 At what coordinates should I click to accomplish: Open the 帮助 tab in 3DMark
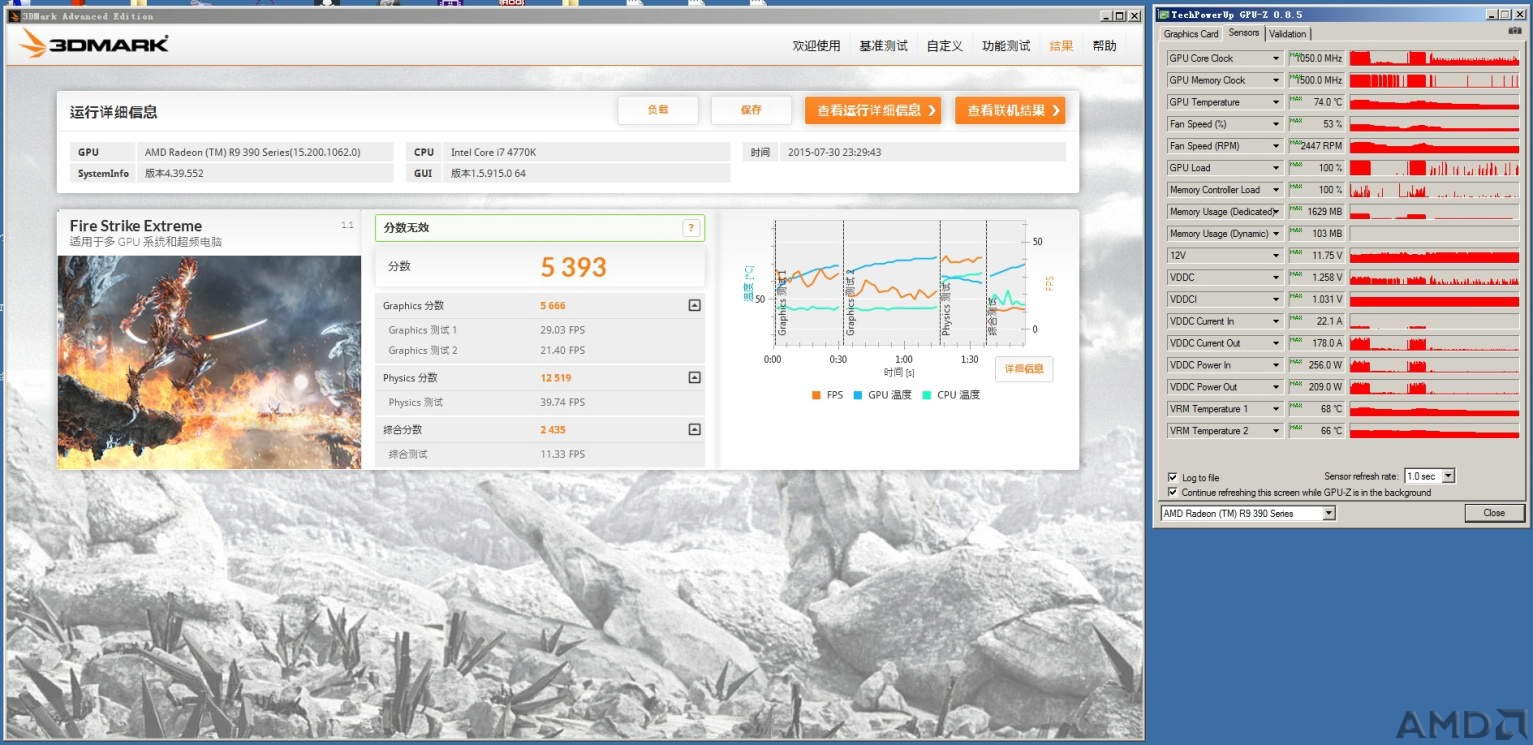(1104, 46)
